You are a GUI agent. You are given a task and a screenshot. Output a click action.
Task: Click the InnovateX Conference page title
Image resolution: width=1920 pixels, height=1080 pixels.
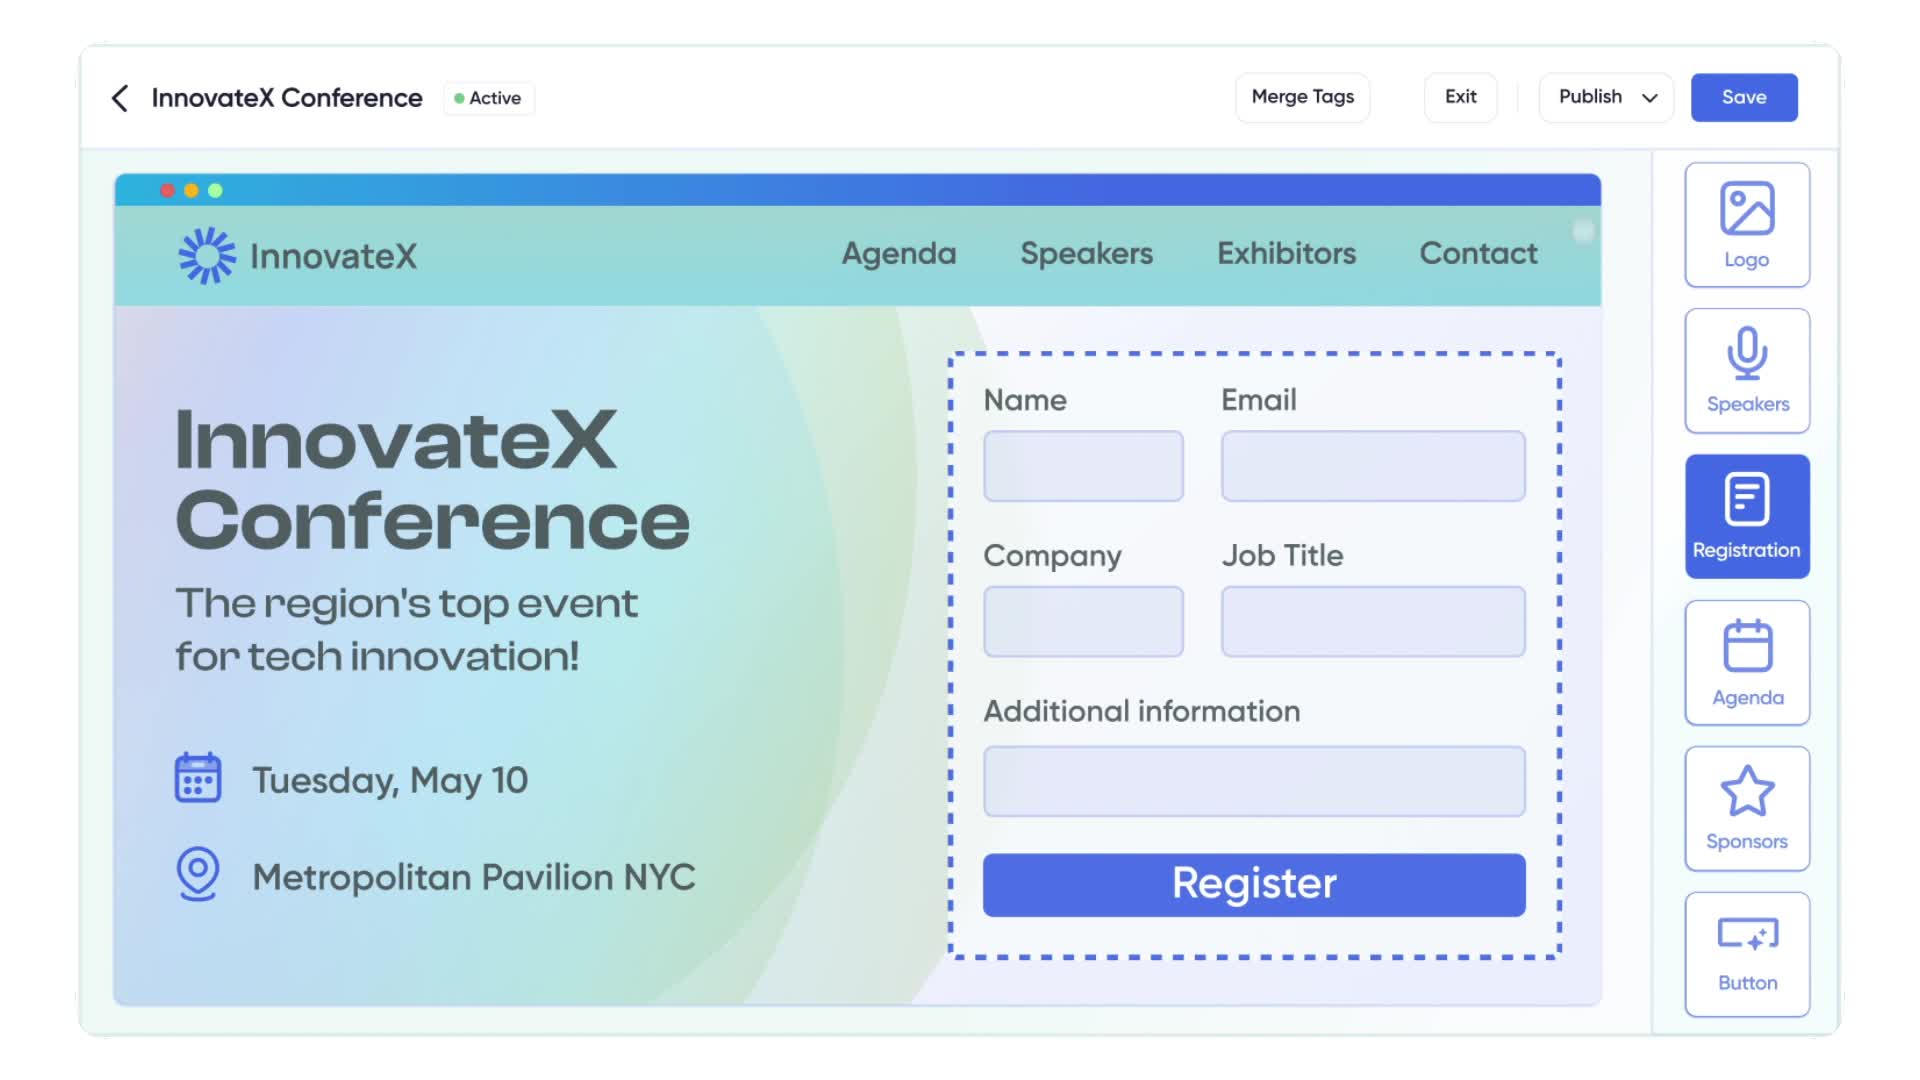coord(287,98)
